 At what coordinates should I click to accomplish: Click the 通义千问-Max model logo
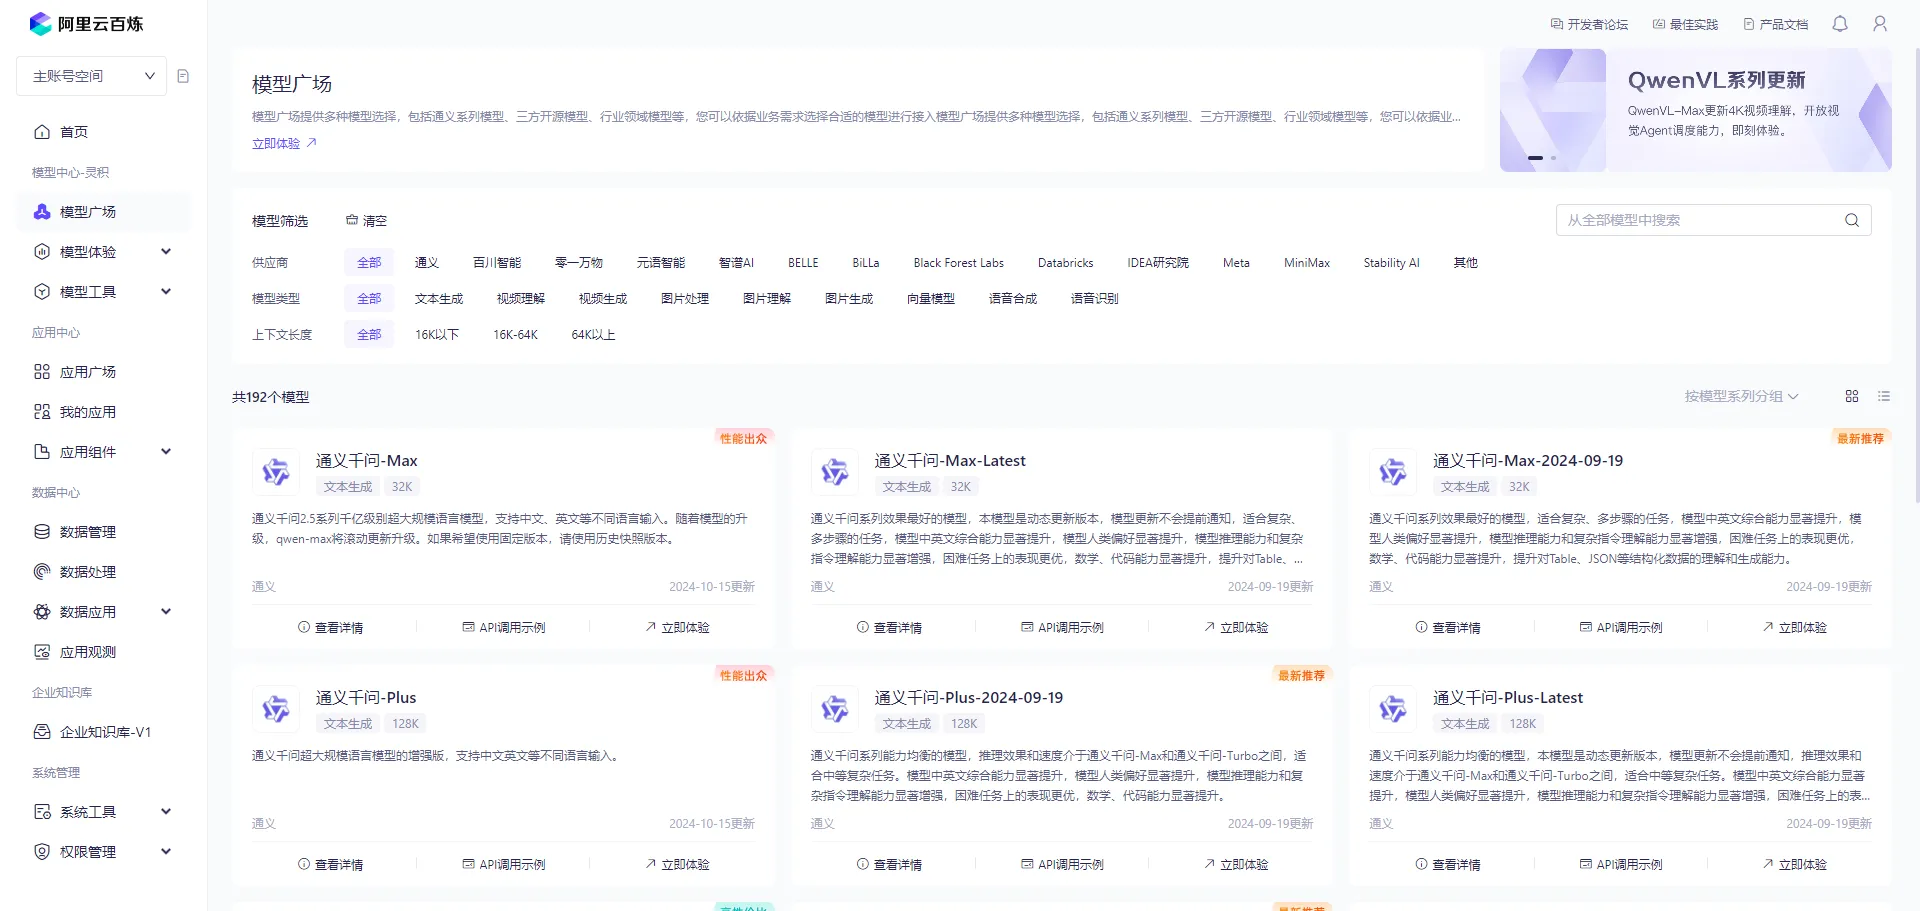(276, 472)
